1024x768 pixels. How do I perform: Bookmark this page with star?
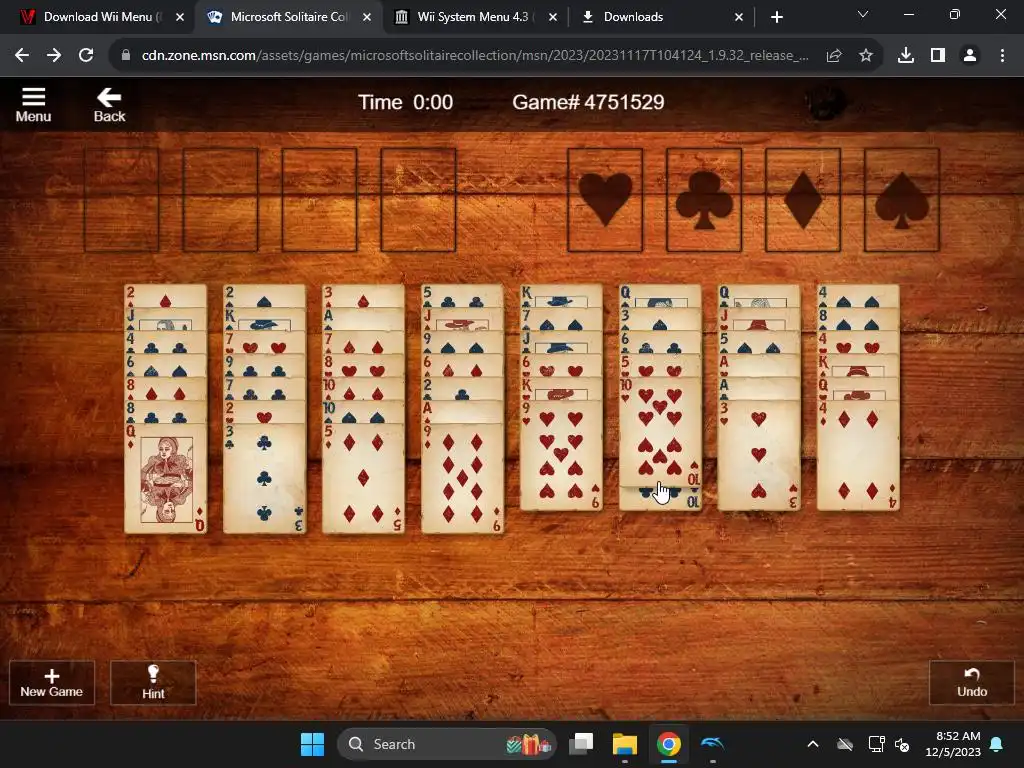tap(866, 56)
